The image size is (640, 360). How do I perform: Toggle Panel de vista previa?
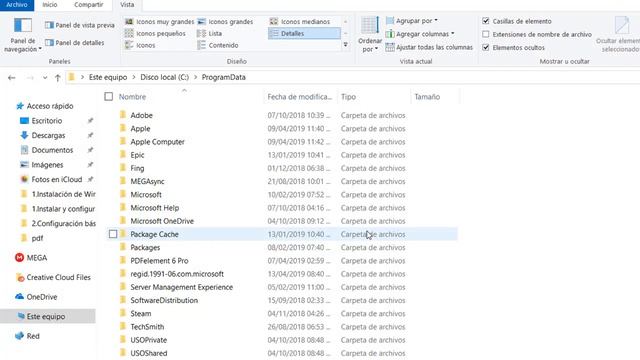(x=80, y=25)
